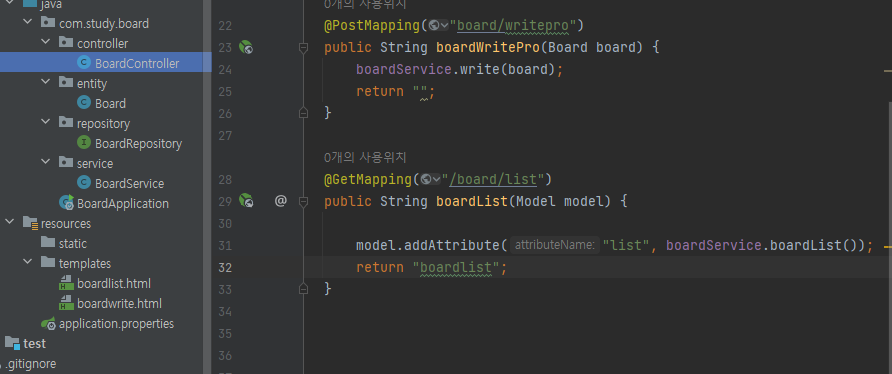Click the service package folder icon

[x=66, y=163]
